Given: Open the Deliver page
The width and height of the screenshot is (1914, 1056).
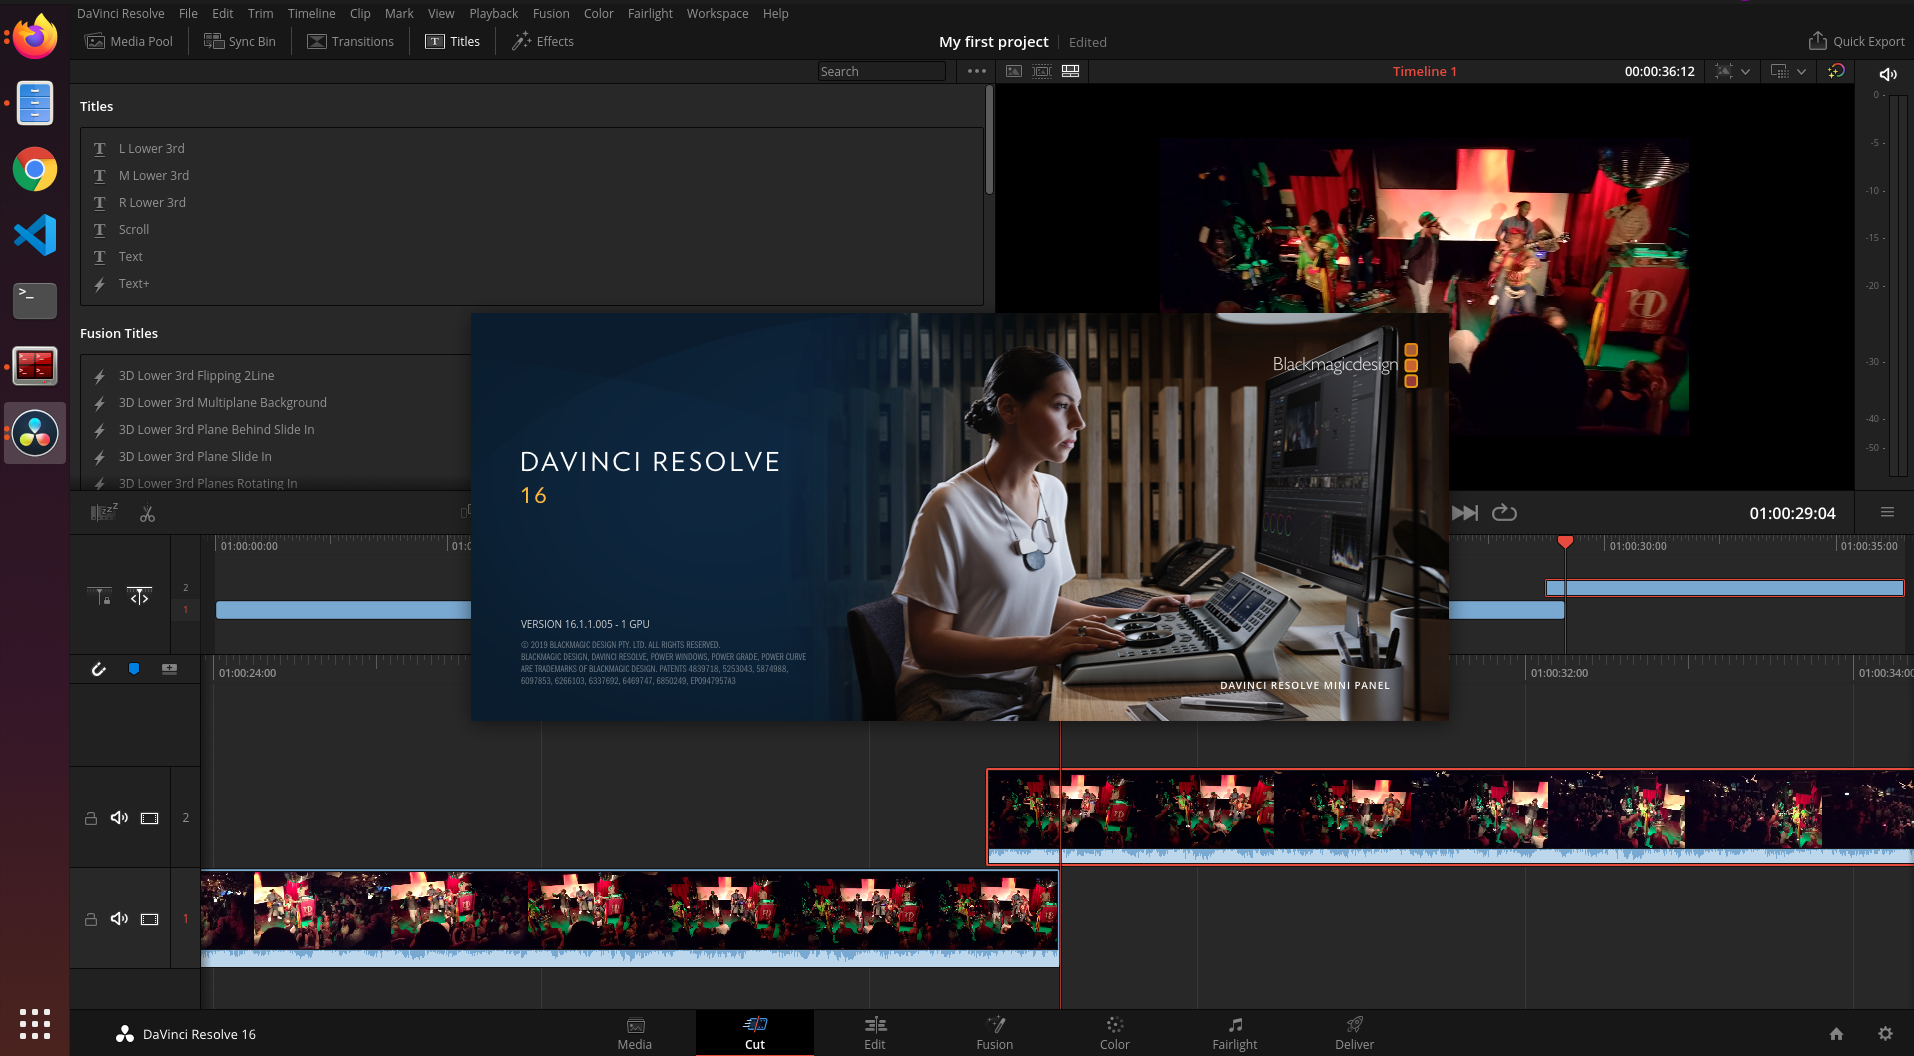Looking at the screenshot, I should [x=1355, y=1034].
